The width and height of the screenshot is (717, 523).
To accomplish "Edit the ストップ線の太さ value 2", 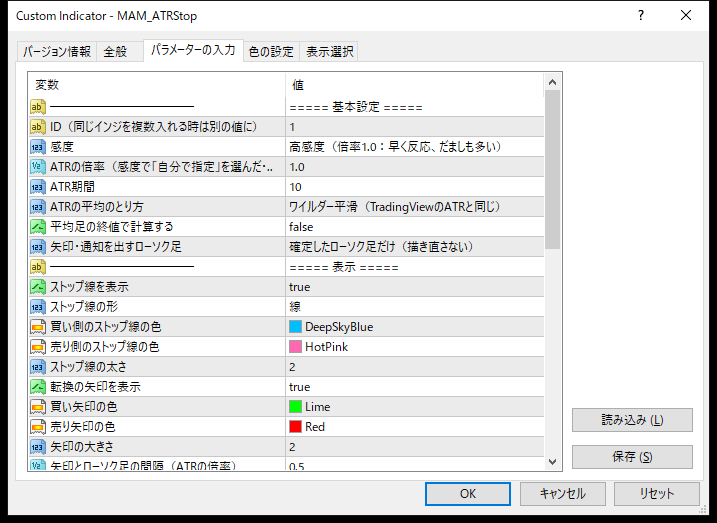I will click(x=415, y=367).
